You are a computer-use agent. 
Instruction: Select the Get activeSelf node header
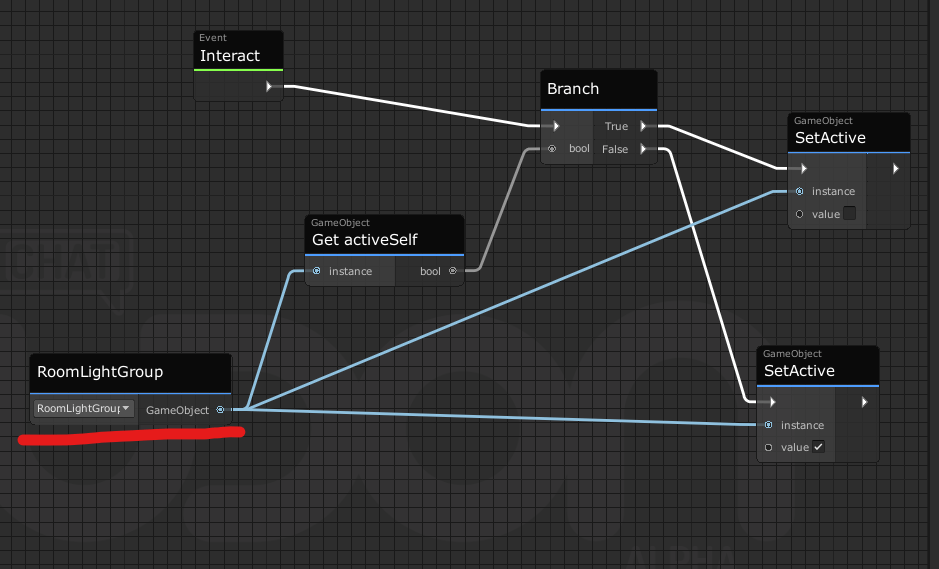[384, 235]
